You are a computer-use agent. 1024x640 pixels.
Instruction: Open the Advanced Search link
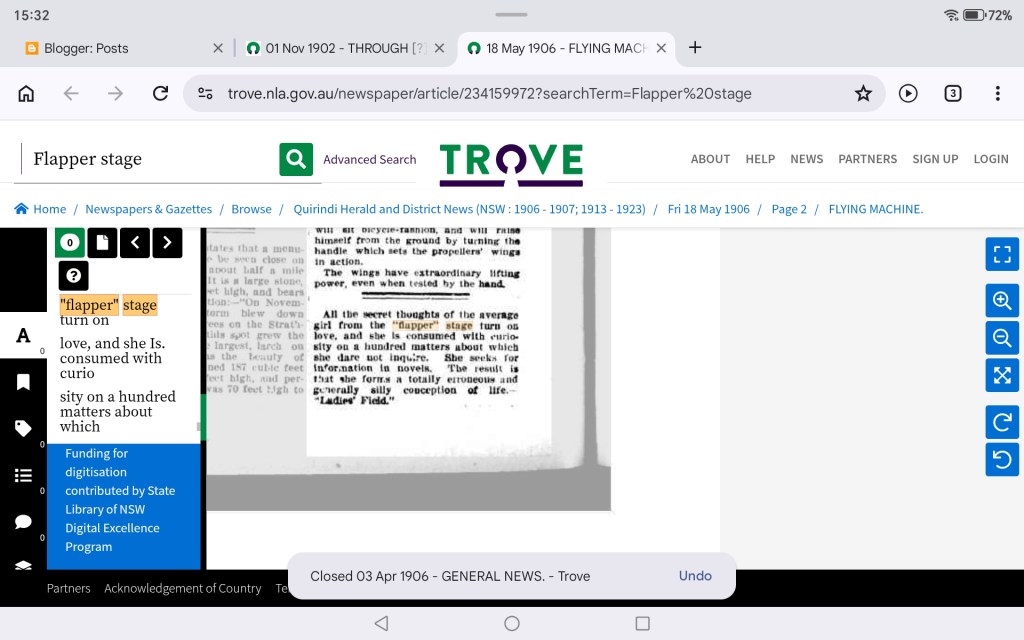click(369, 159)
